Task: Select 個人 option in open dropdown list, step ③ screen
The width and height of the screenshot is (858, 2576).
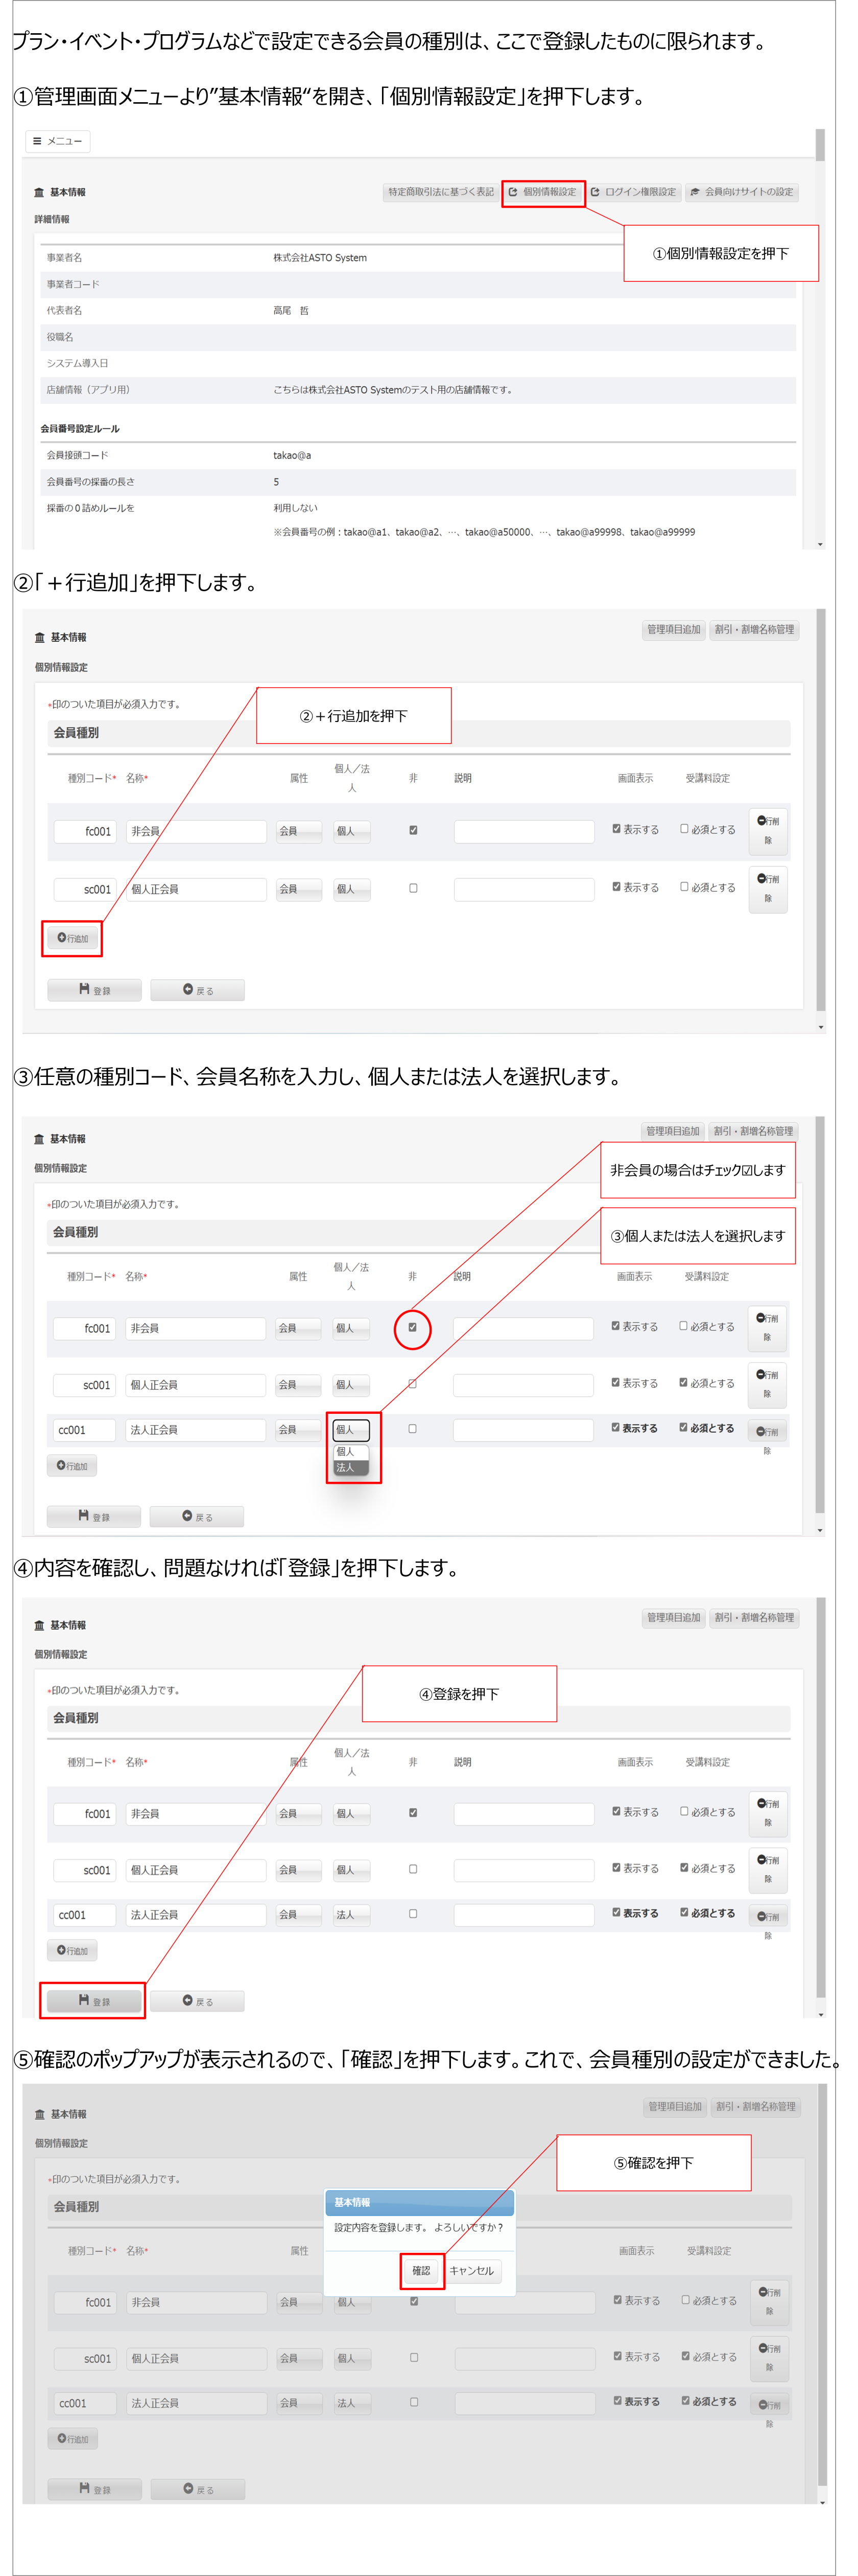Action: [351, 1452]
